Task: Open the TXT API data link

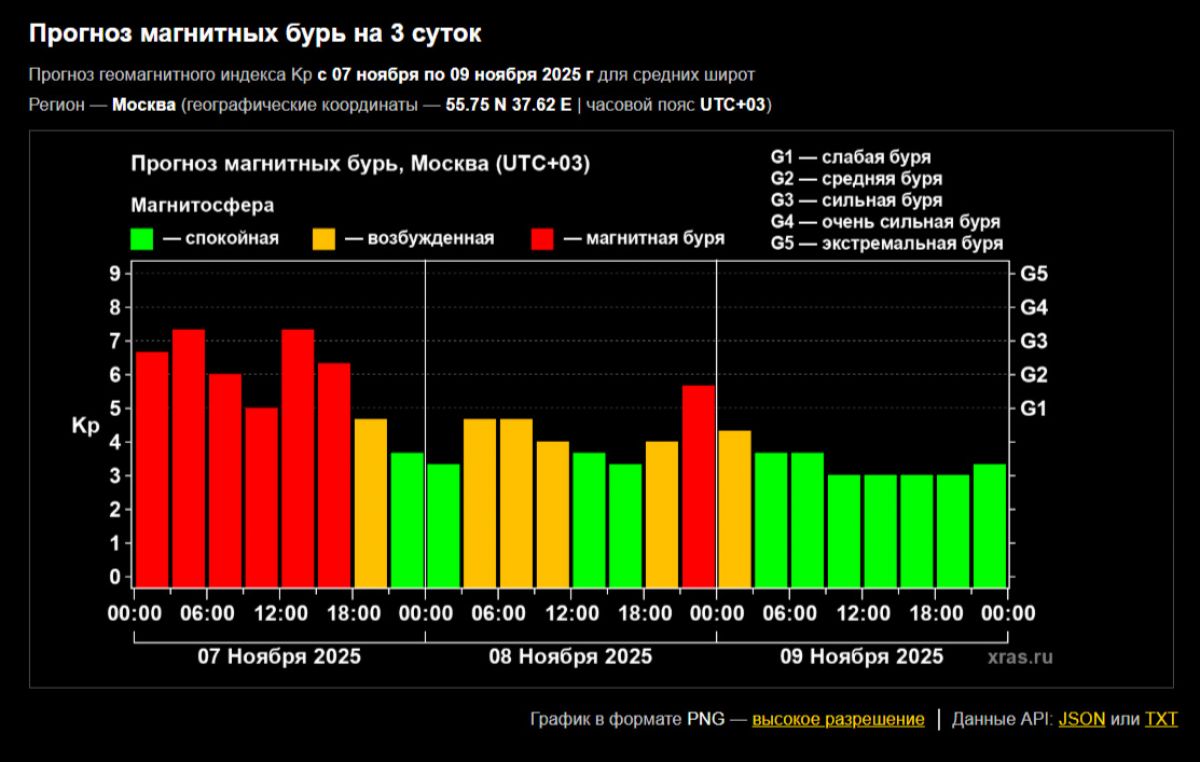Action: point(1161,719)
